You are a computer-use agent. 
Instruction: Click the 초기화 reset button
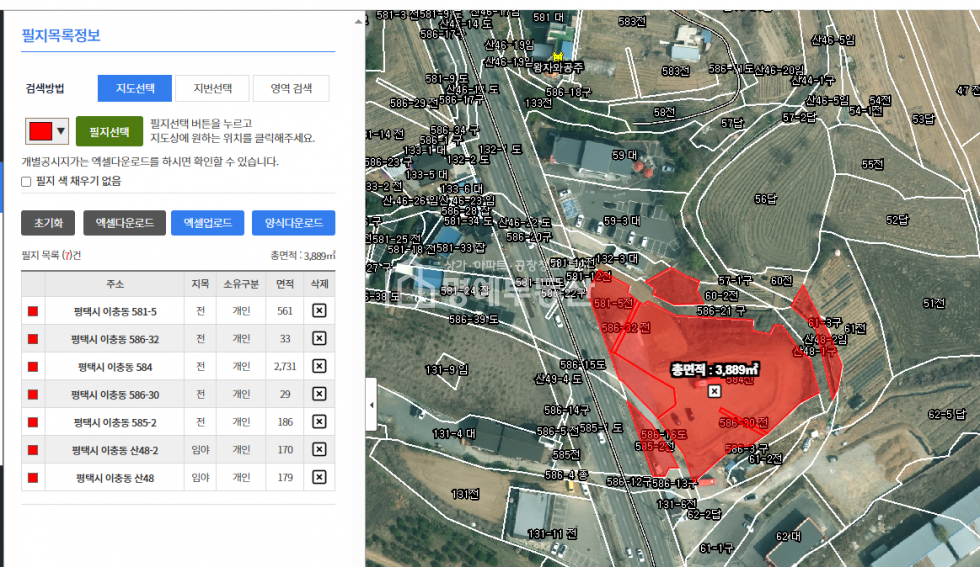tap(48, 223)
